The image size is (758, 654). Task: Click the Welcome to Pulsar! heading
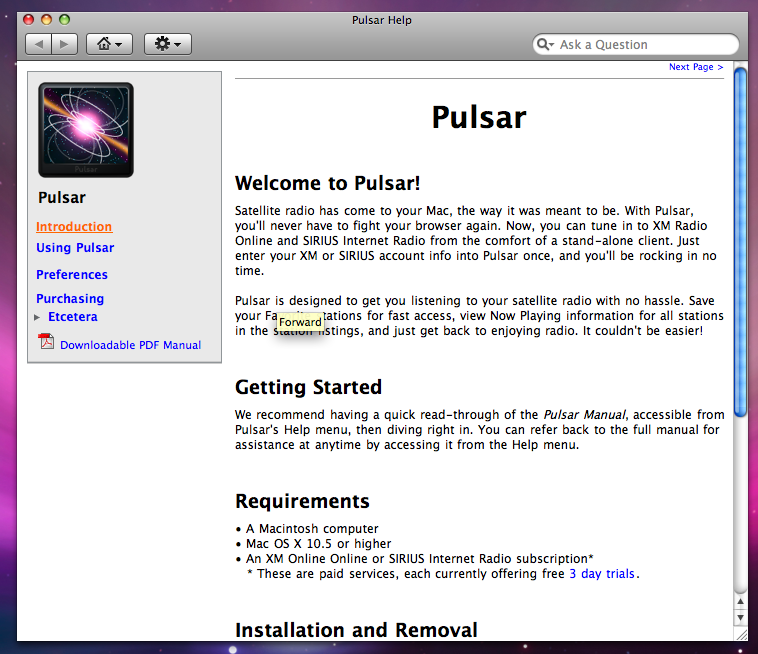328,184
